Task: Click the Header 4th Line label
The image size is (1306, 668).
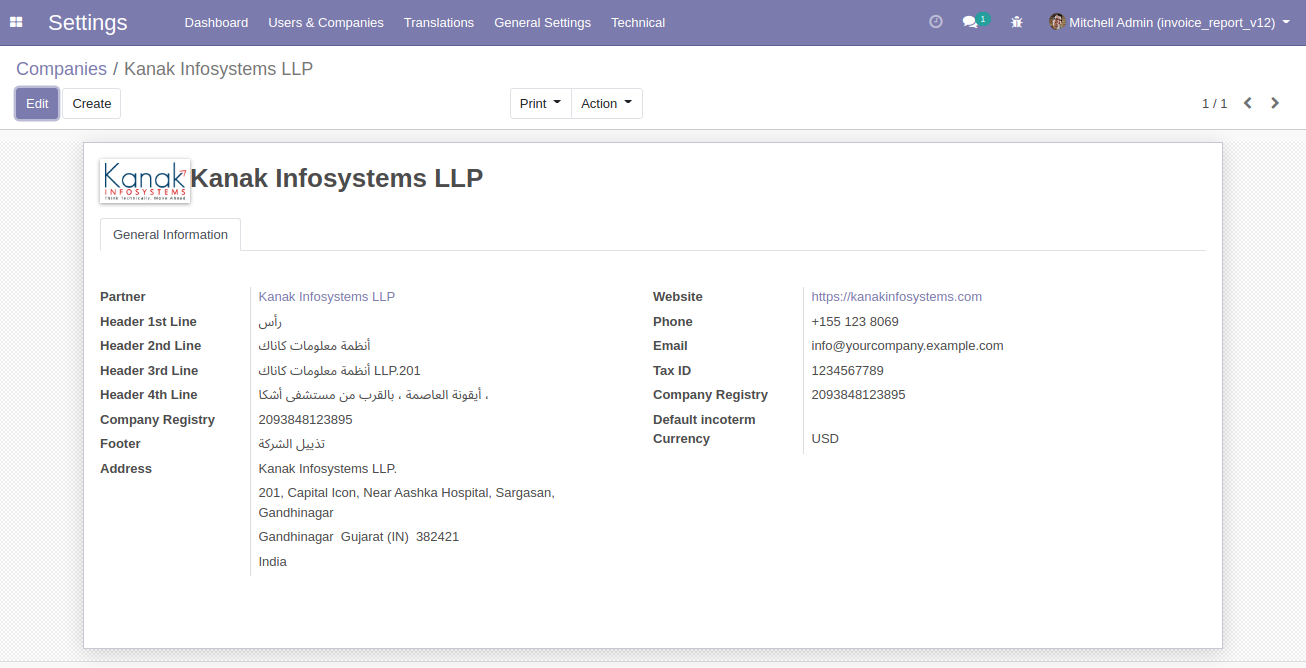Action: tap(149, 395)
